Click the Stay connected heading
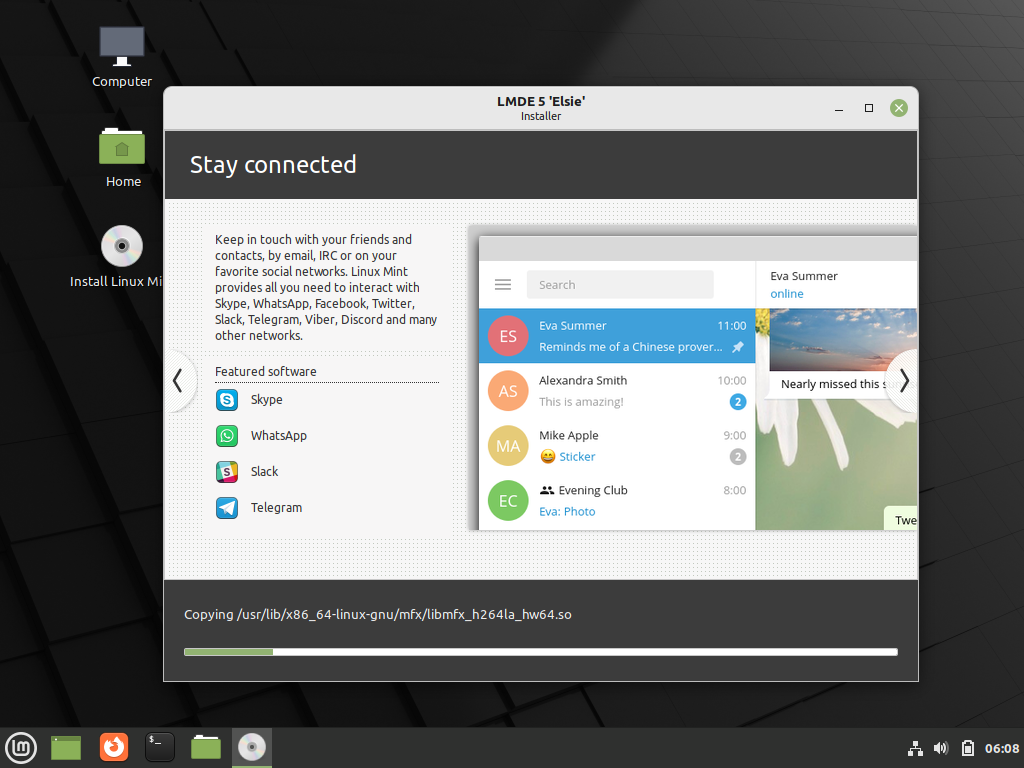Viewport: 1024px width, 768px height. (273, 165)
